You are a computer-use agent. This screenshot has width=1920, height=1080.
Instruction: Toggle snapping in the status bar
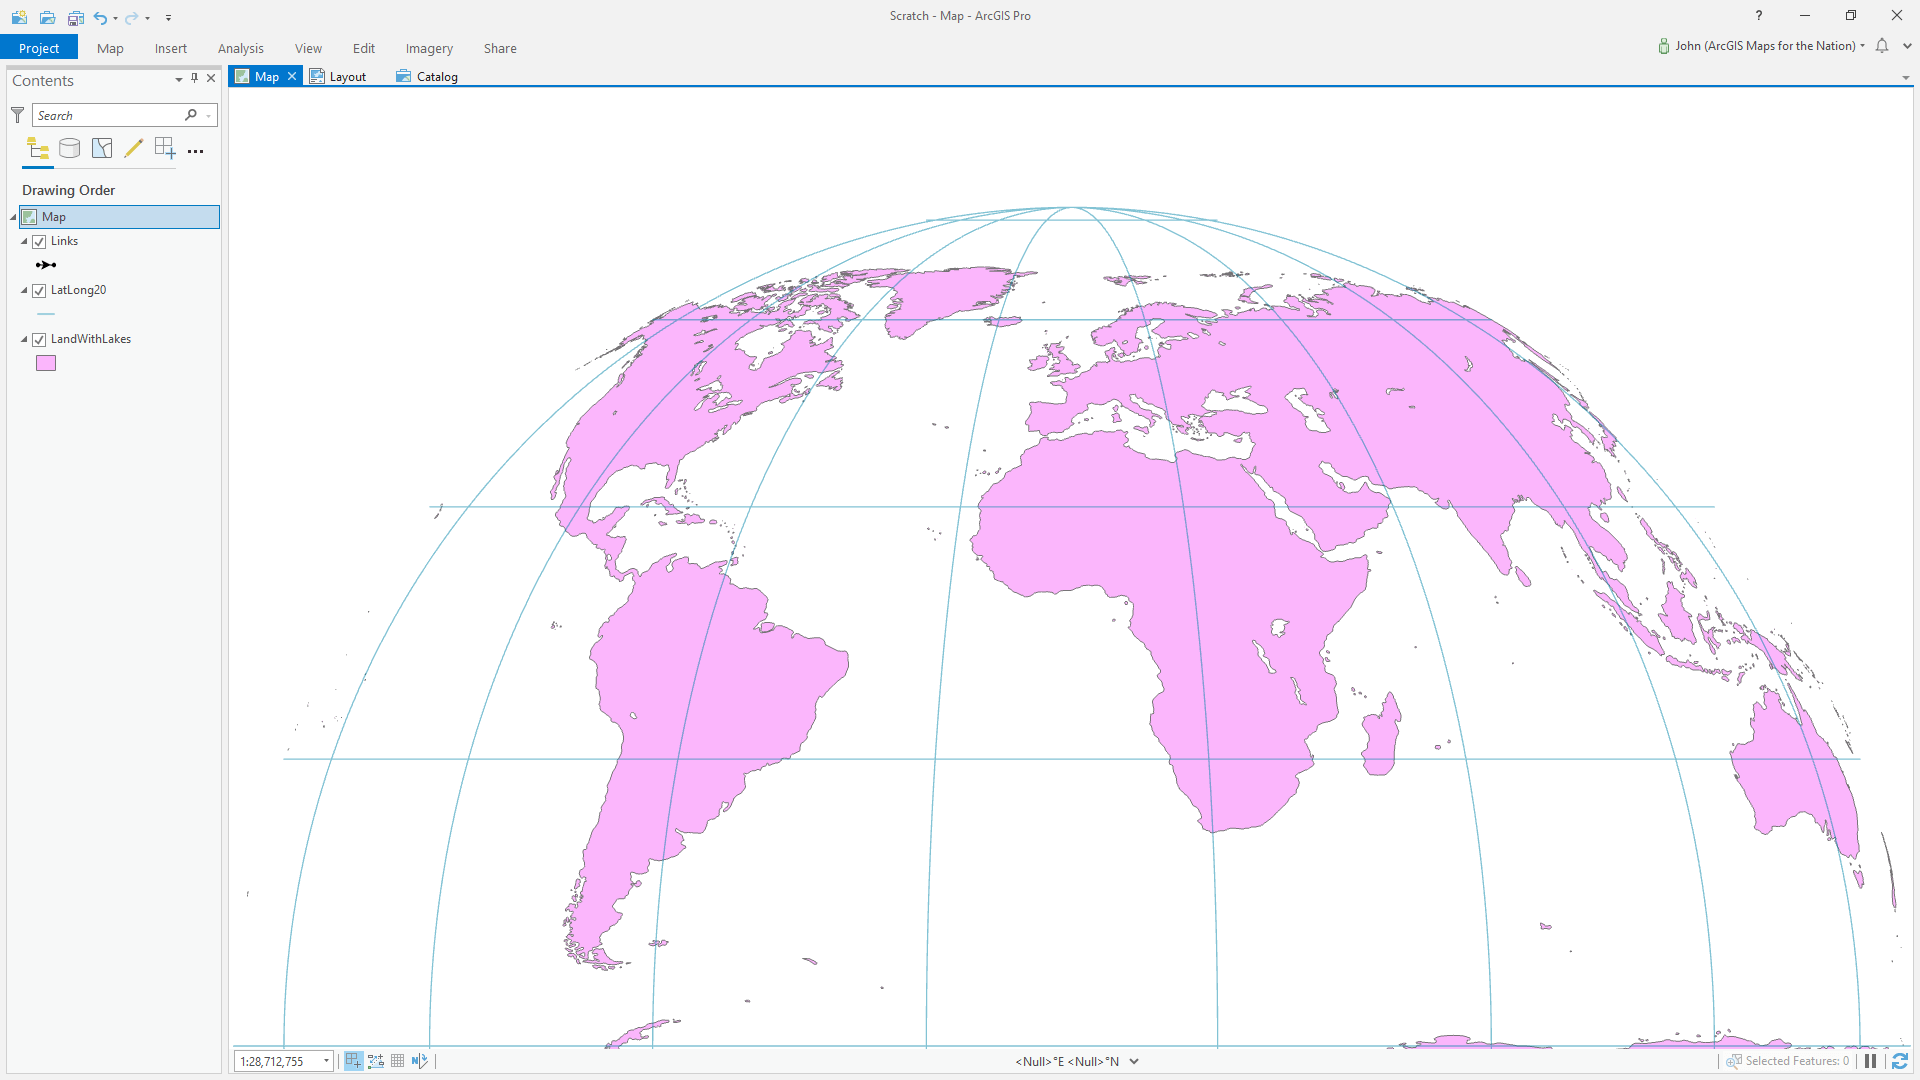click(353, 1061)
